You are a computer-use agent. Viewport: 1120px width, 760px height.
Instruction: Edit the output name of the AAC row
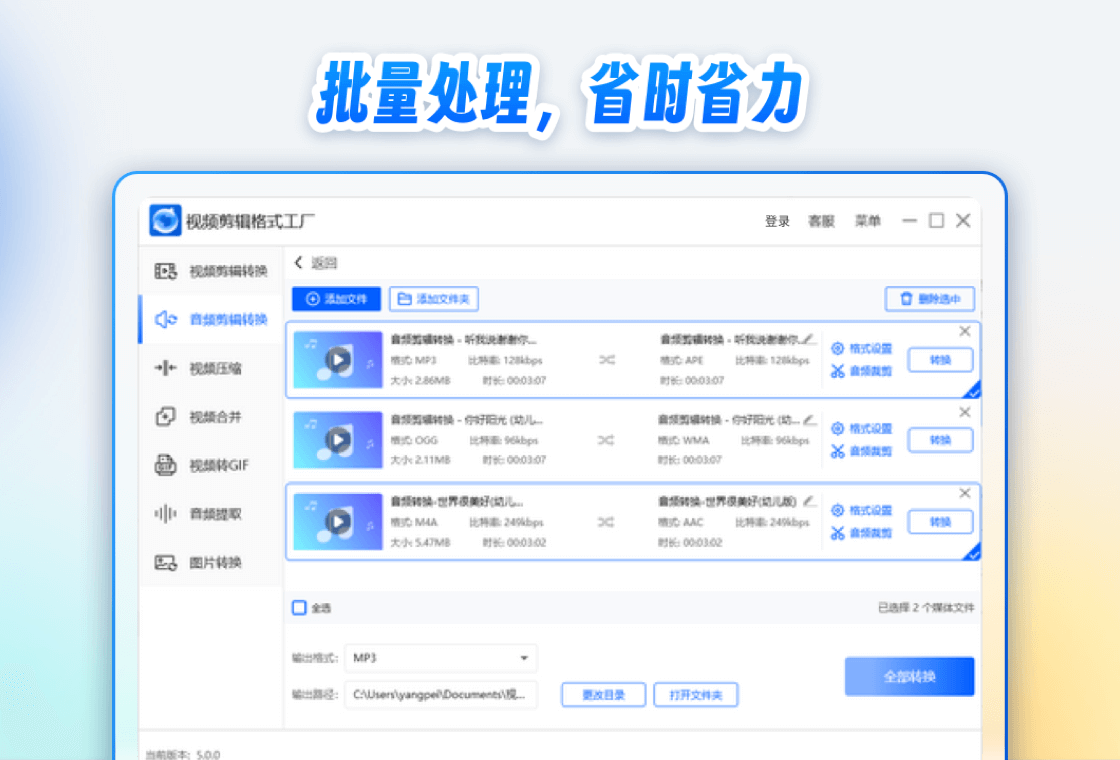pyautogui.click(x=809, y=501)
